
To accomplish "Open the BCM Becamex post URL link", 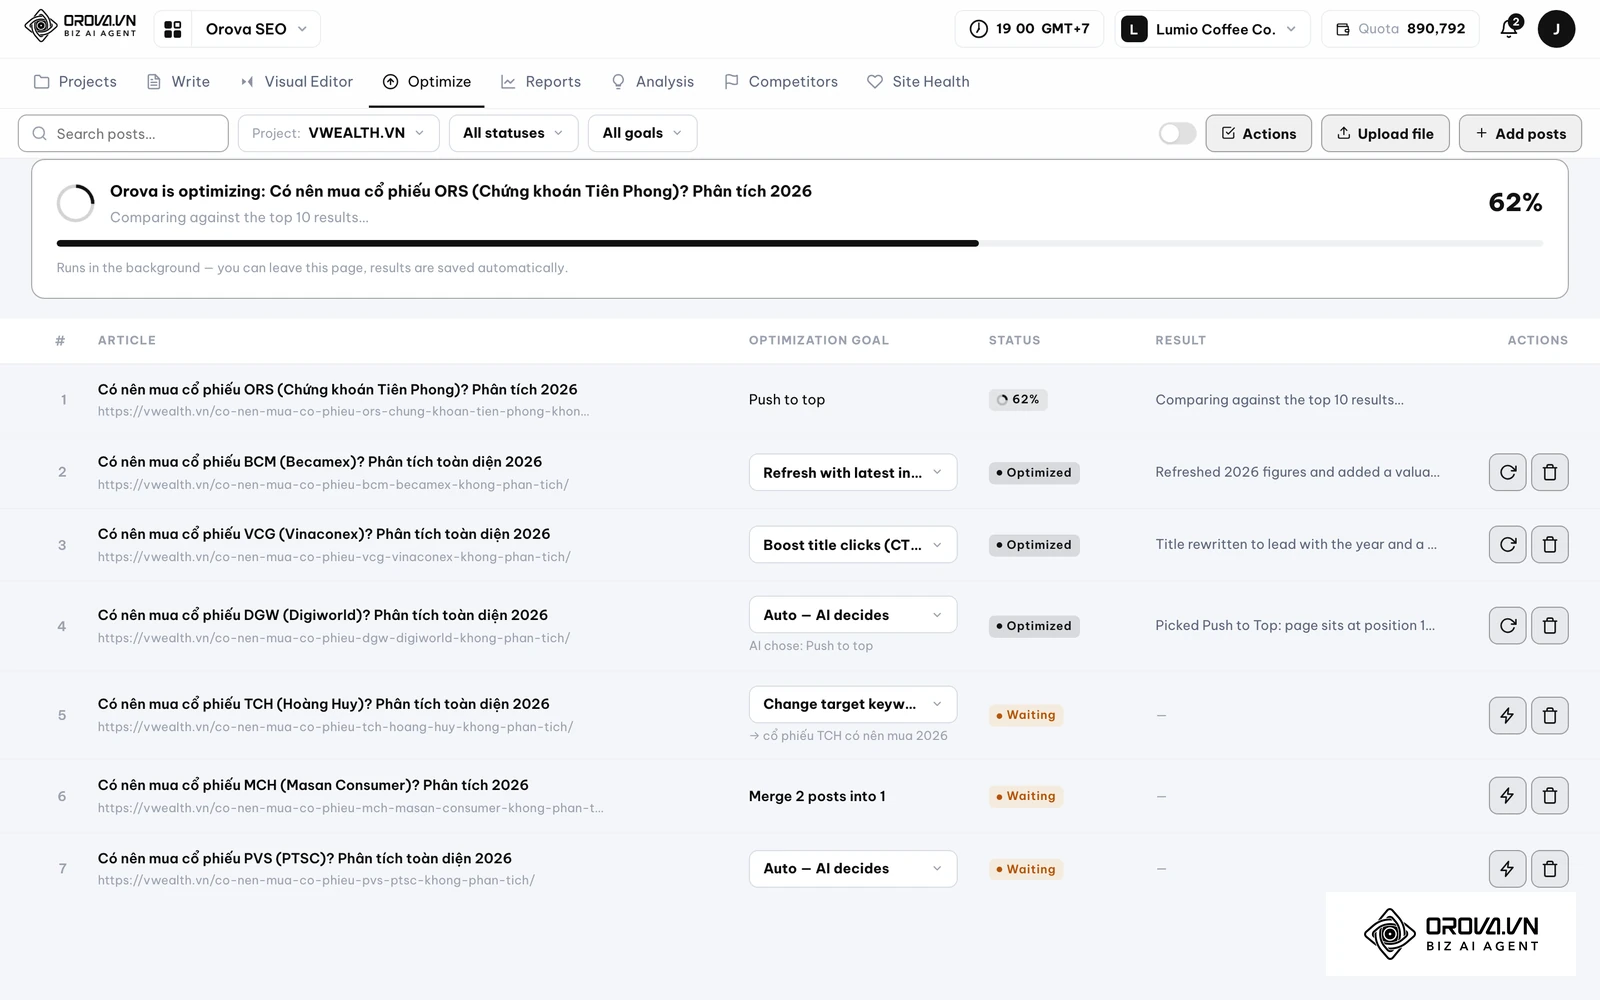I will (333, 485).
